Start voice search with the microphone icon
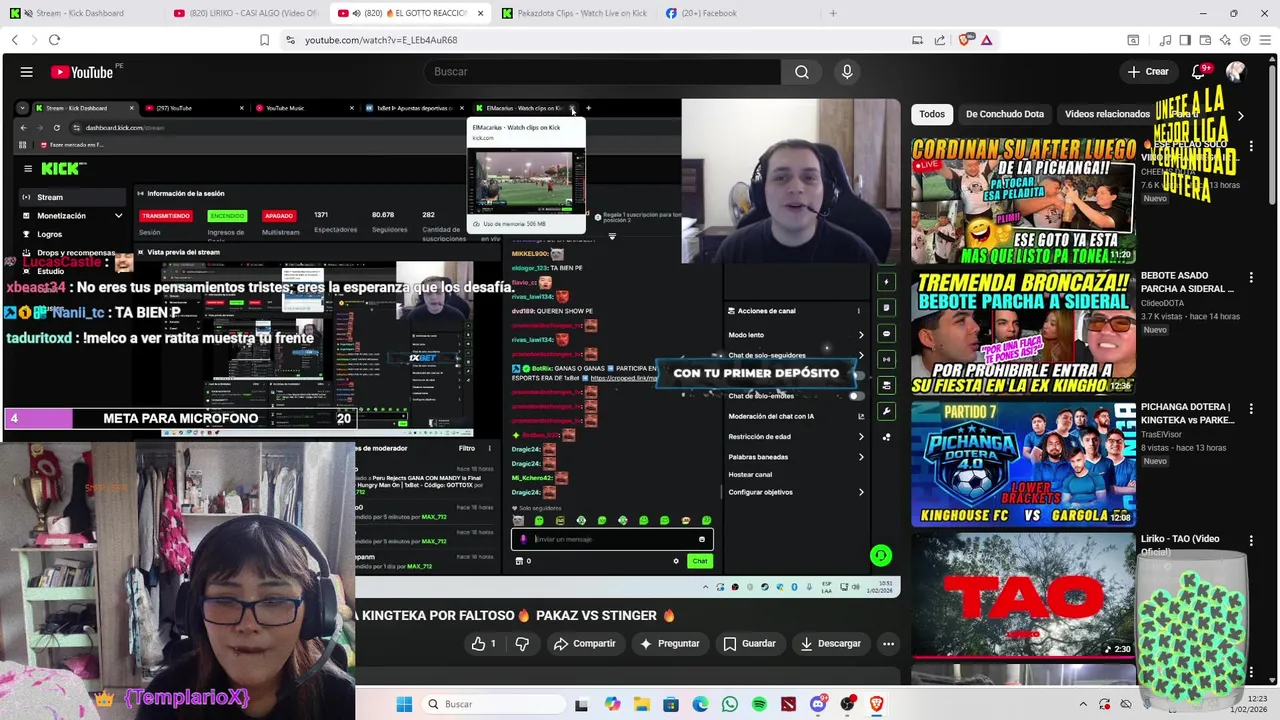 pyautogui.click(x=847, y=72)
